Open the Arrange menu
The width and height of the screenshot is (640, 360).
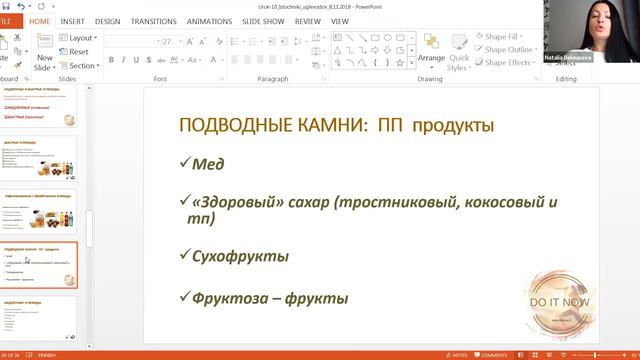431,50
